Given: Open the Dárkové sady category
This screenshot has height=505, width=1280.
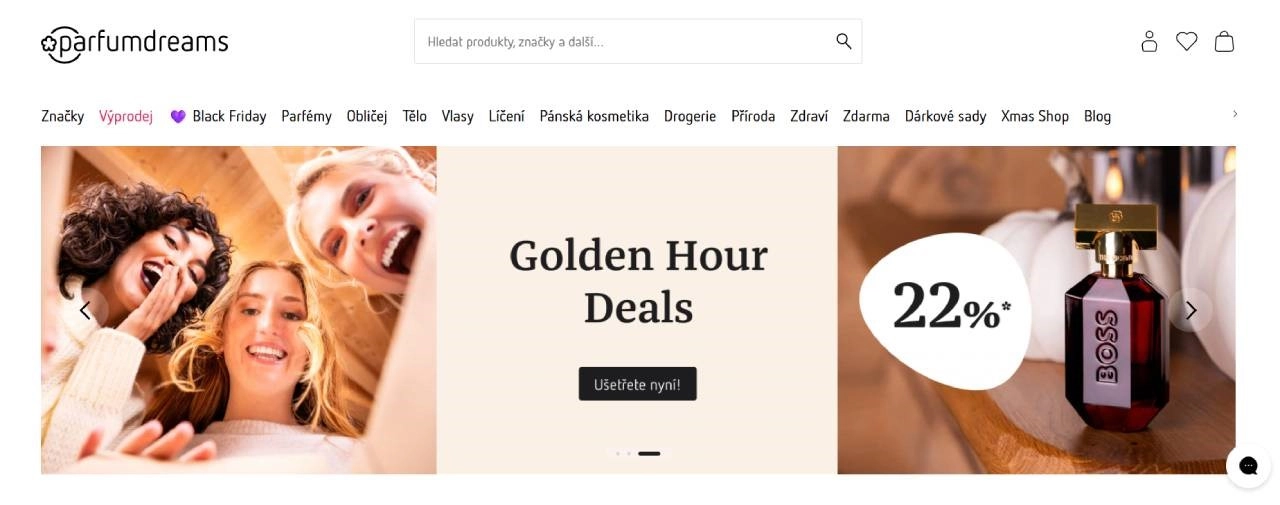Looking at the screenshot, I should (x=945, y=116).
